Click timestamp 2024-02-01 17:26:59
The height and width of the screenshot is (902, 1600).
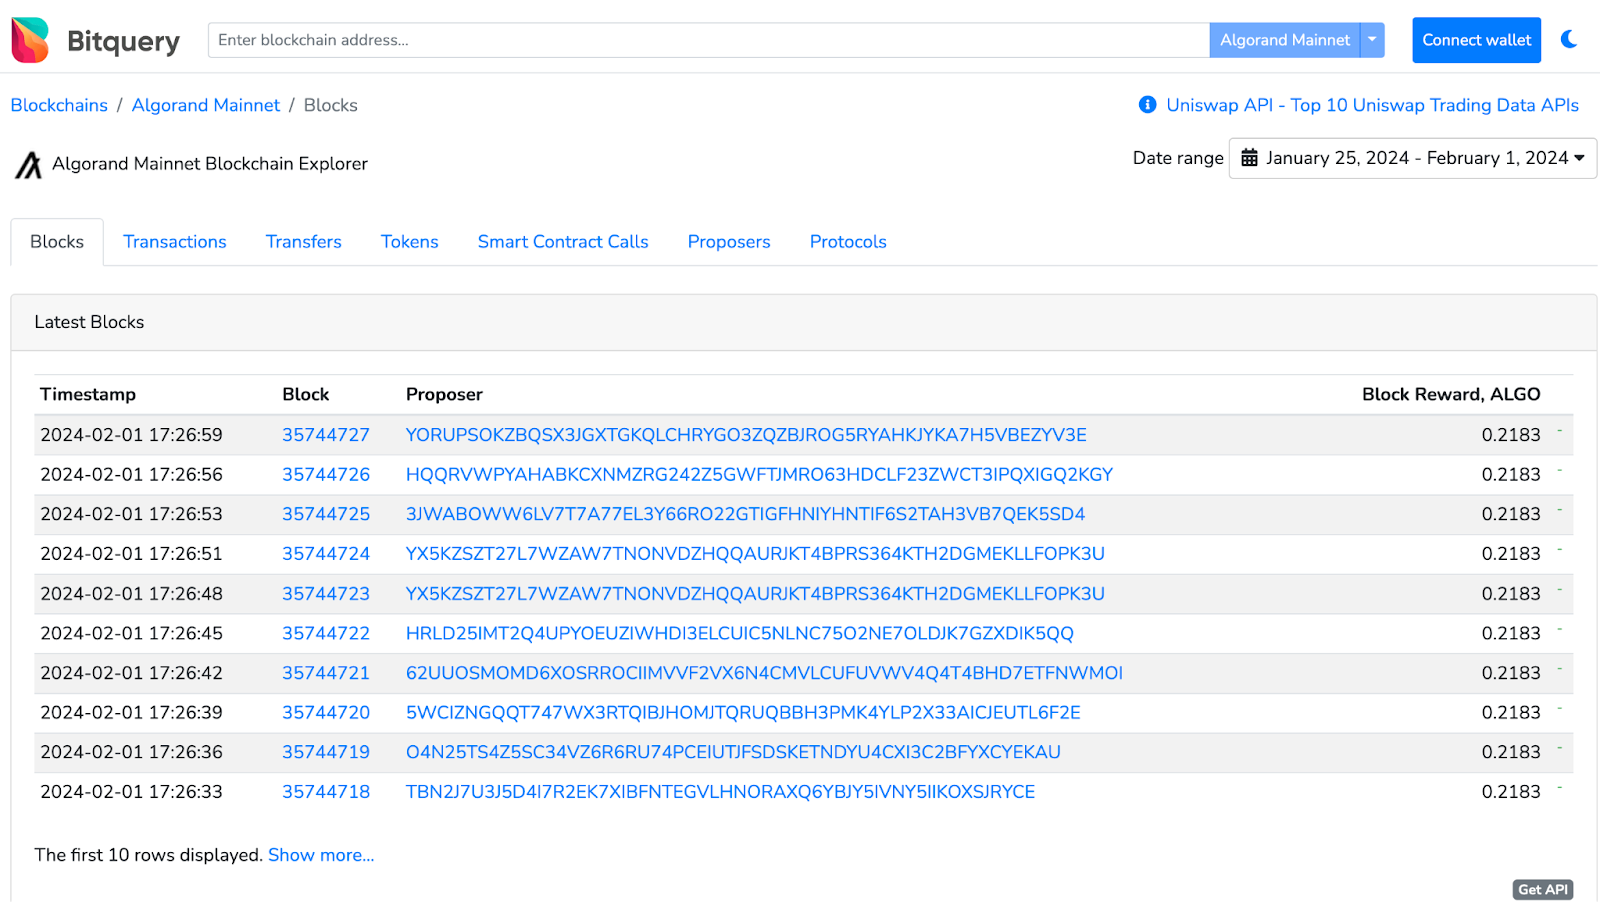coord(131,435)
